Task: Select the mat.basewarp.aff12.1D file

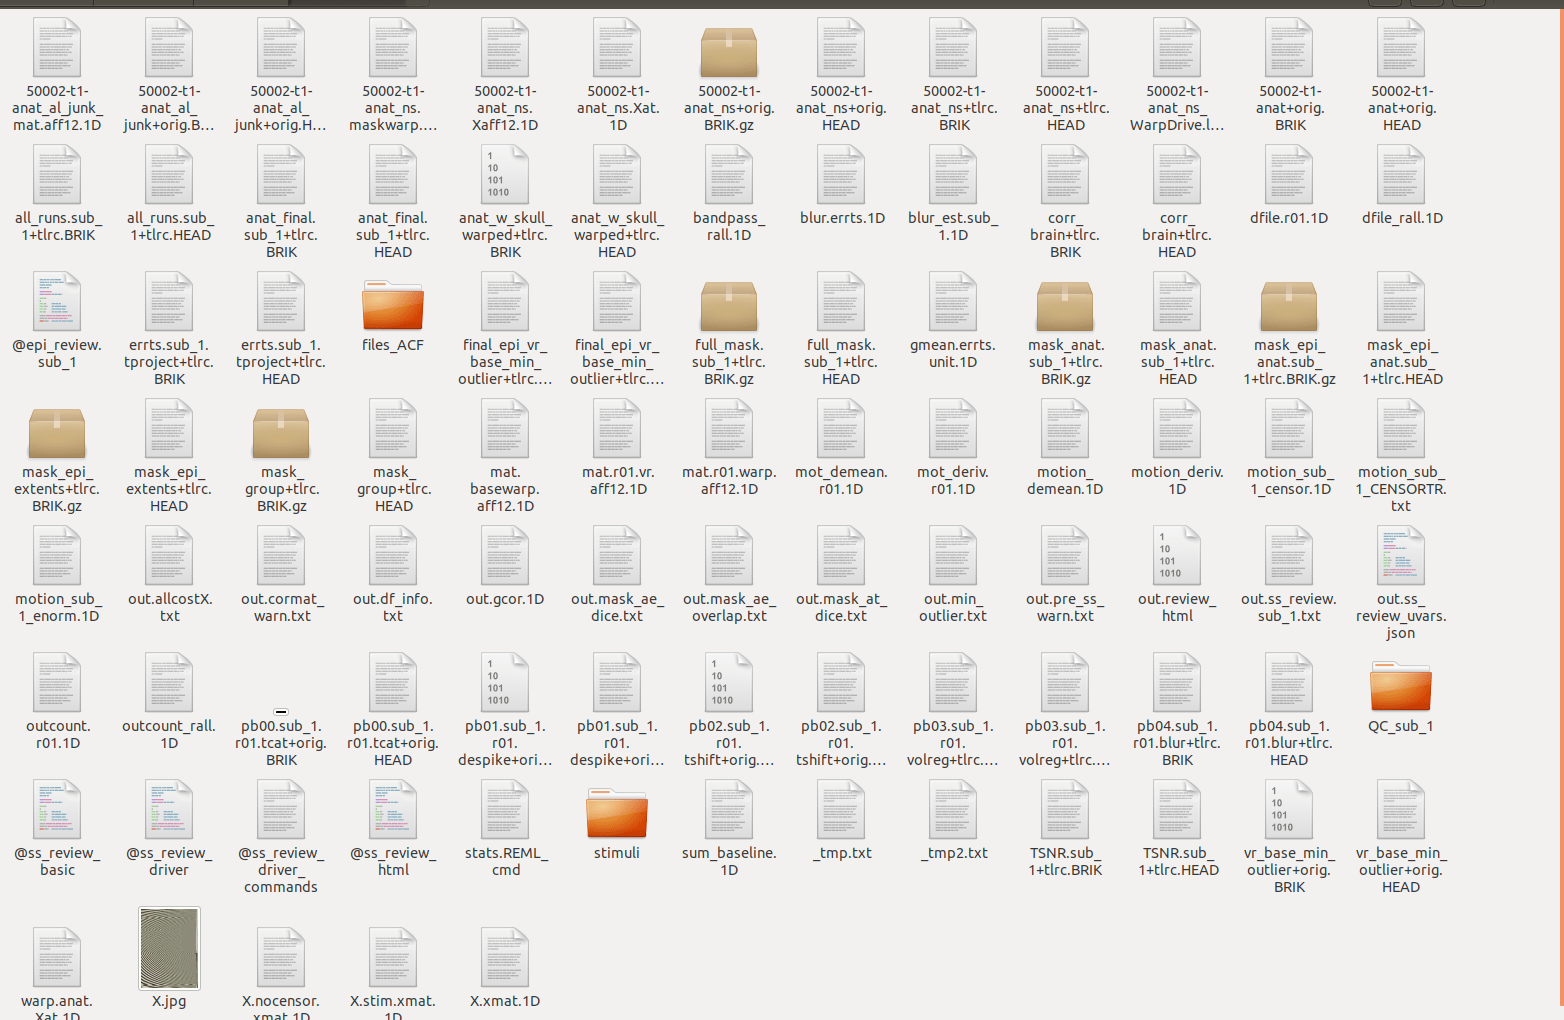Action: click(505, 428)
